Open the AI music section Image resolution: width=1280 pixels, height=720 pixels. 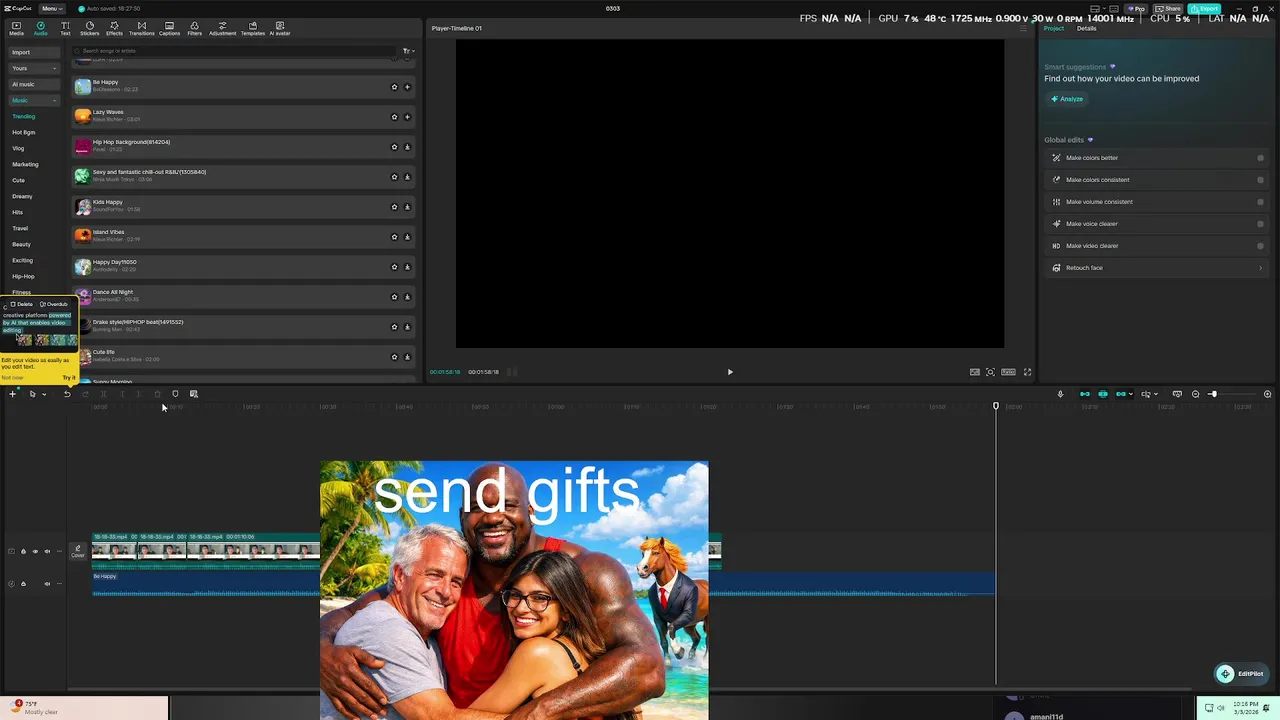pyautogui.click(x=35, y=84)
